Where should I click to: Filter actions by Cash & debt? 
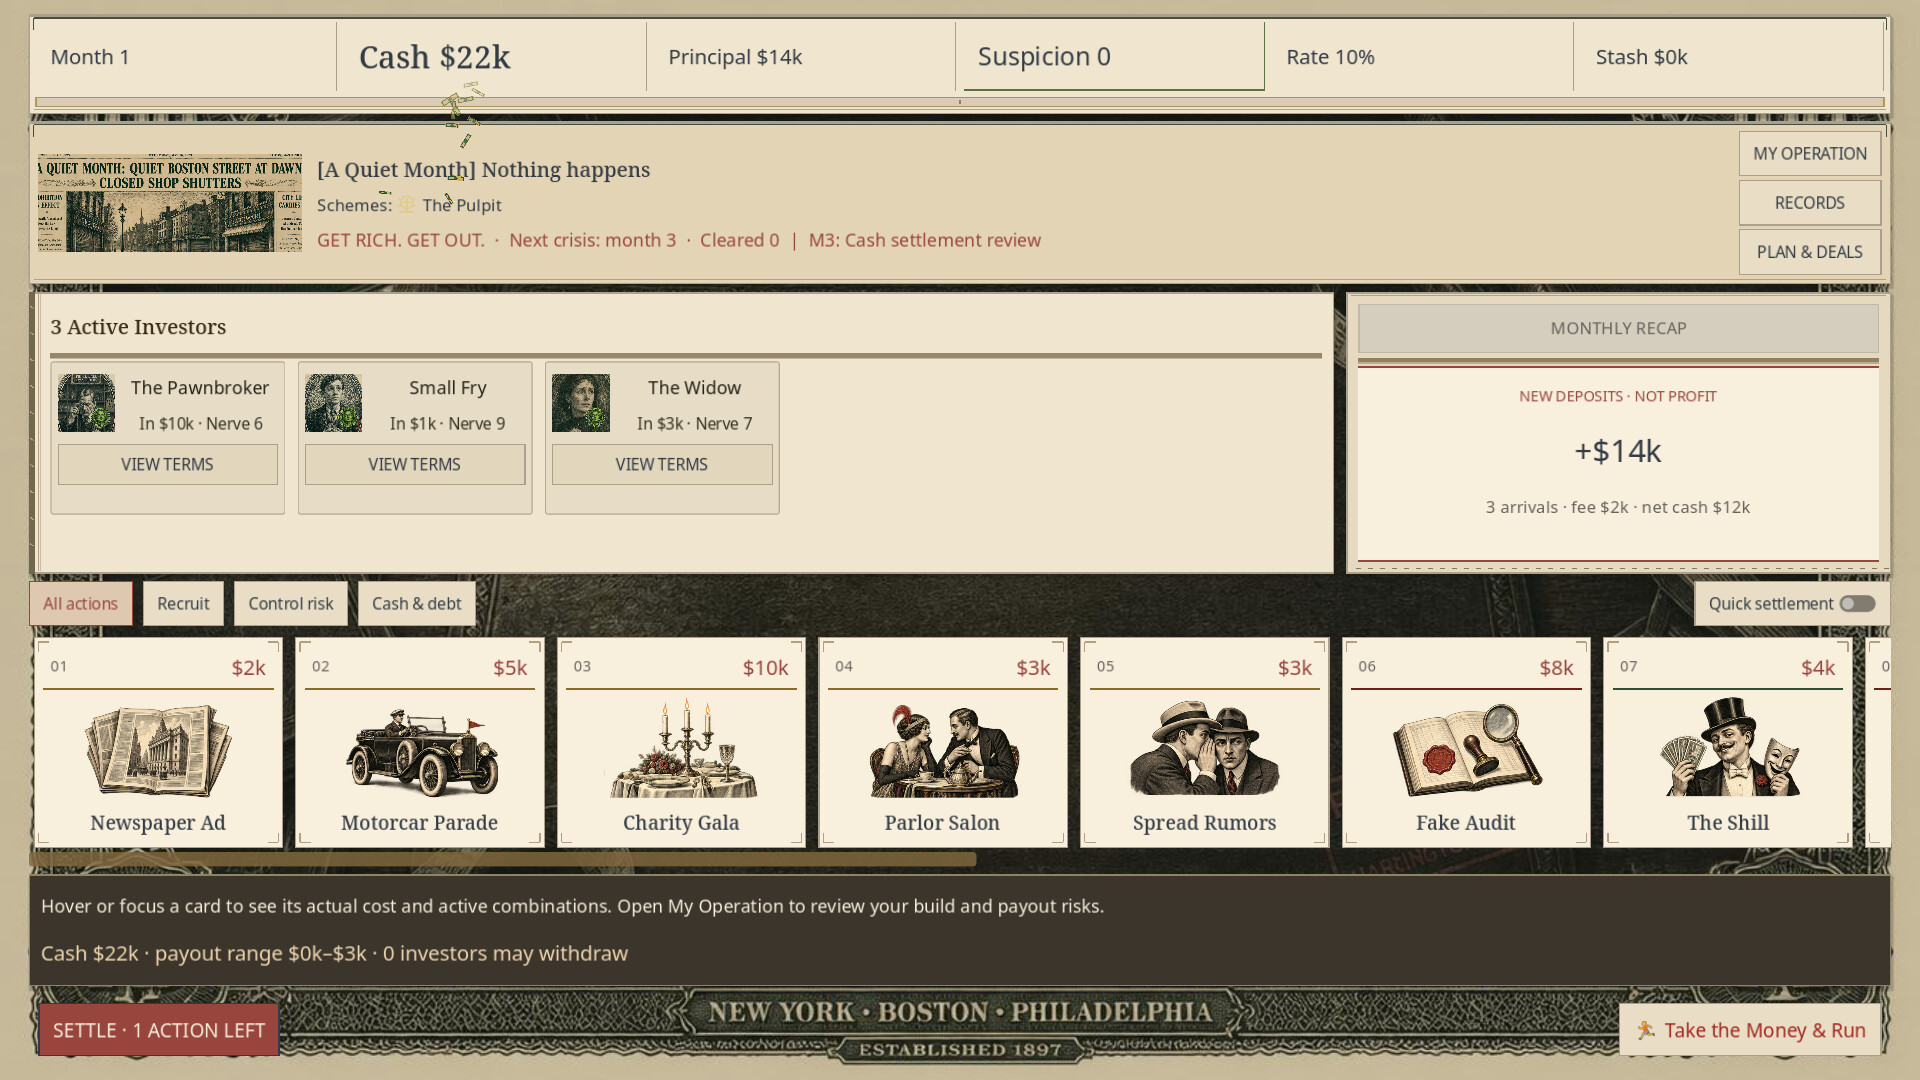(417, 604)
